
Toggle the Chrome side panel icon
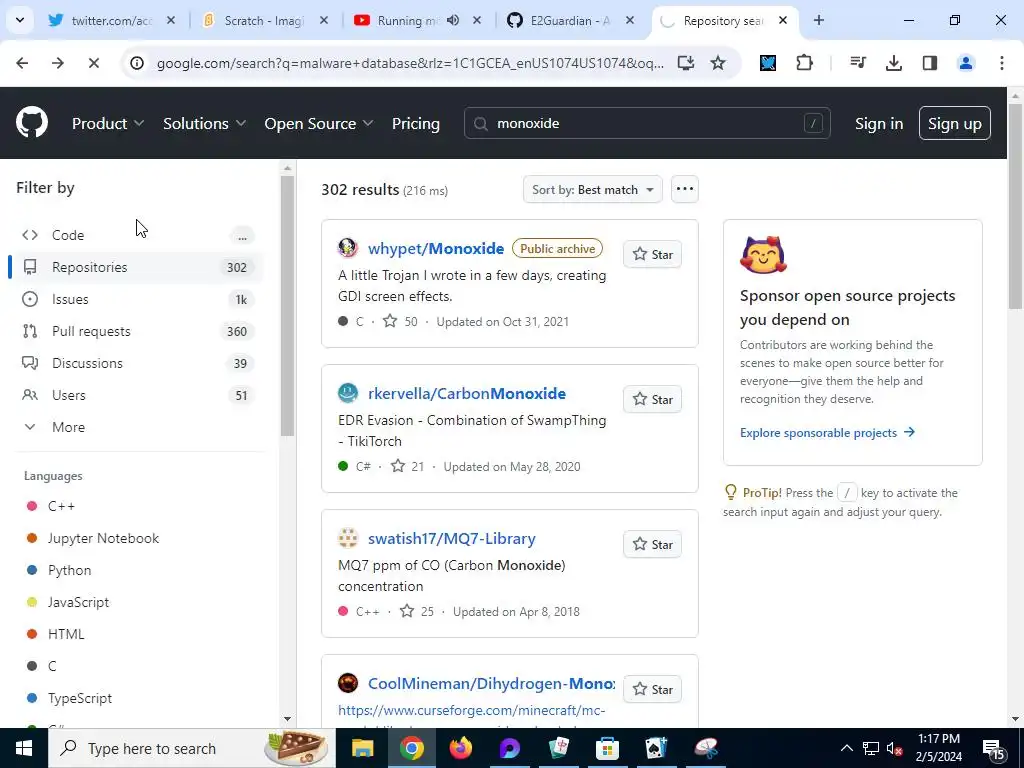coord(929,63)
